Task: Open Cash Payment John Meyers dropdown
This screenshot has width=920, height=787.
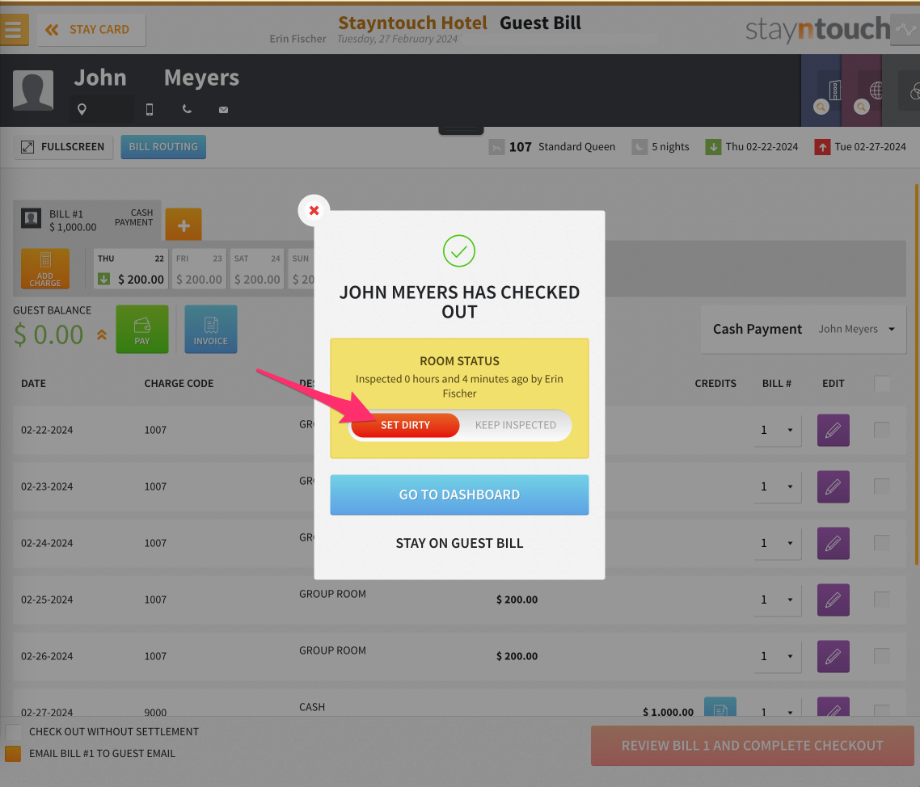Action: [x=803, y=329]
